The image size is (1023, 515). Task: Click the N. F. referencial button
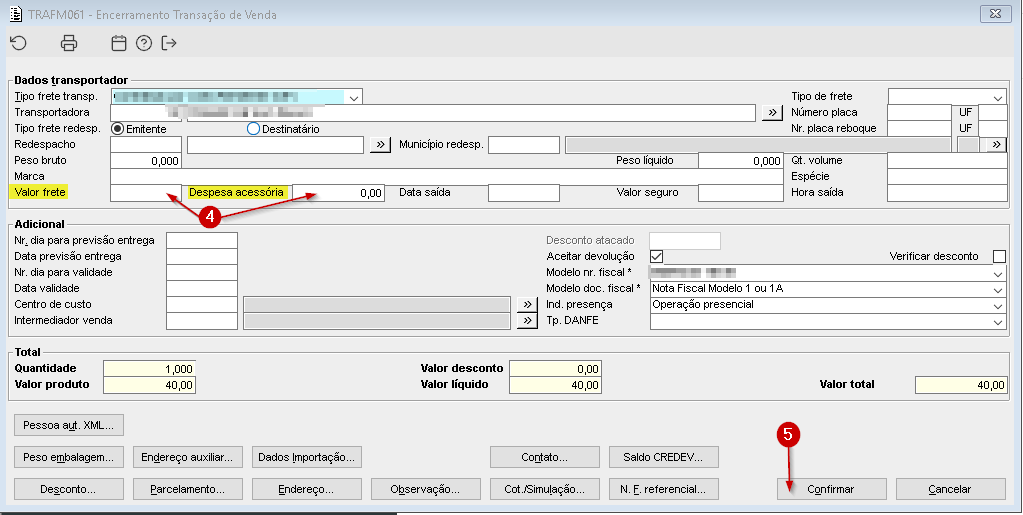[x=664, y=489]
